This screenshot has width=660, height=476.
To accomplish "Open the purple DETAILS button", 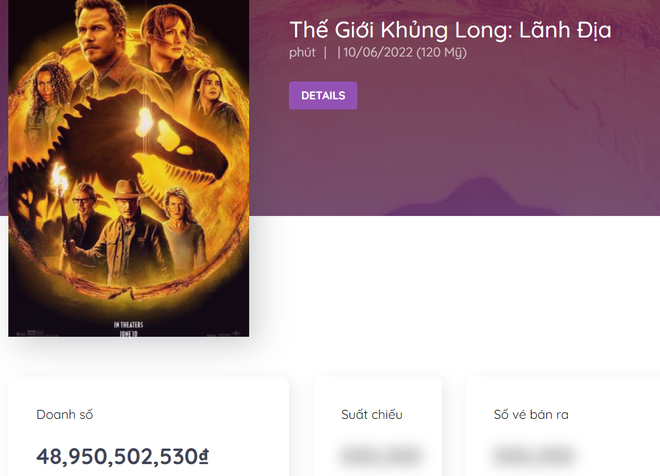I will [x=323, y=96].
